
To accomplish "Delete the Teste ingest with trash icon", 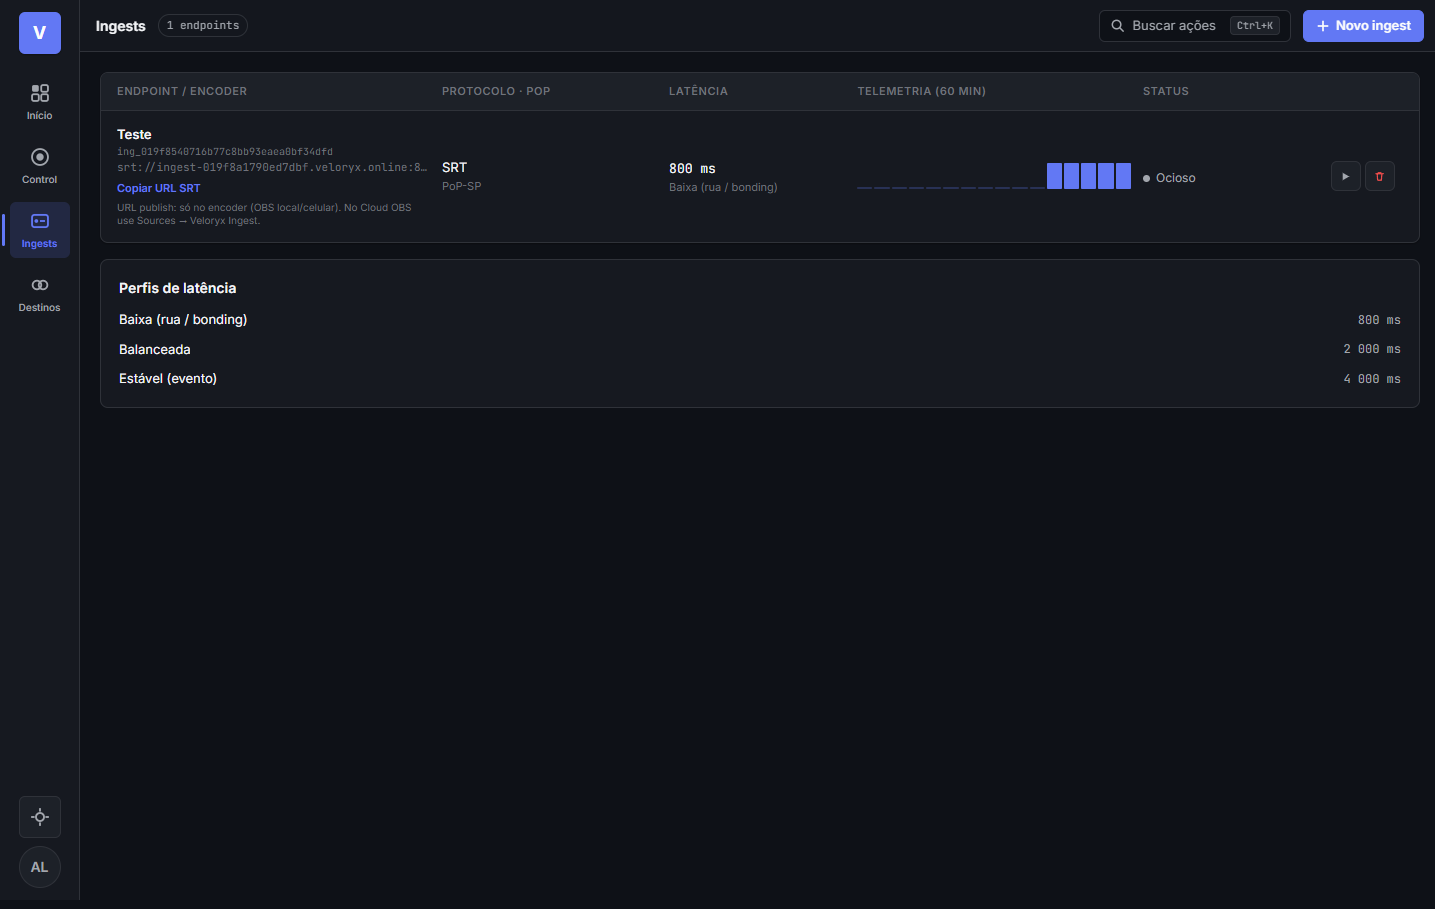I will click(x=1380, y=176).
